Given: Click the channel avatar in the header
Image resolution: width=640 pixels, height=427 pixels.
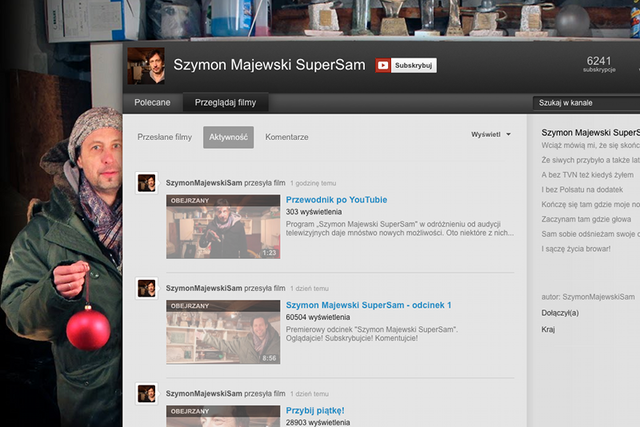Looking at the screenshot, I should click(146, 66).
